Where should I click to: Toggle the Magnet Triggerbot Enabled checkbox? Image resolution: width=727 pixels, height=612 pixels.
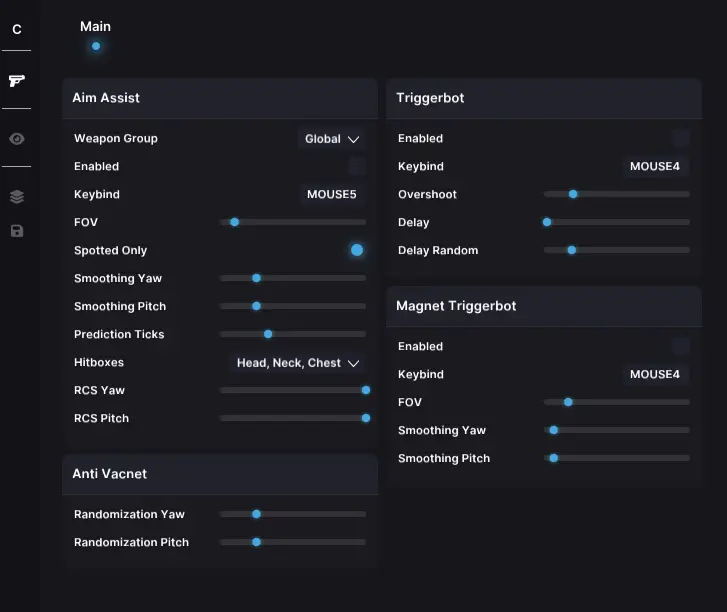(681, 346)
